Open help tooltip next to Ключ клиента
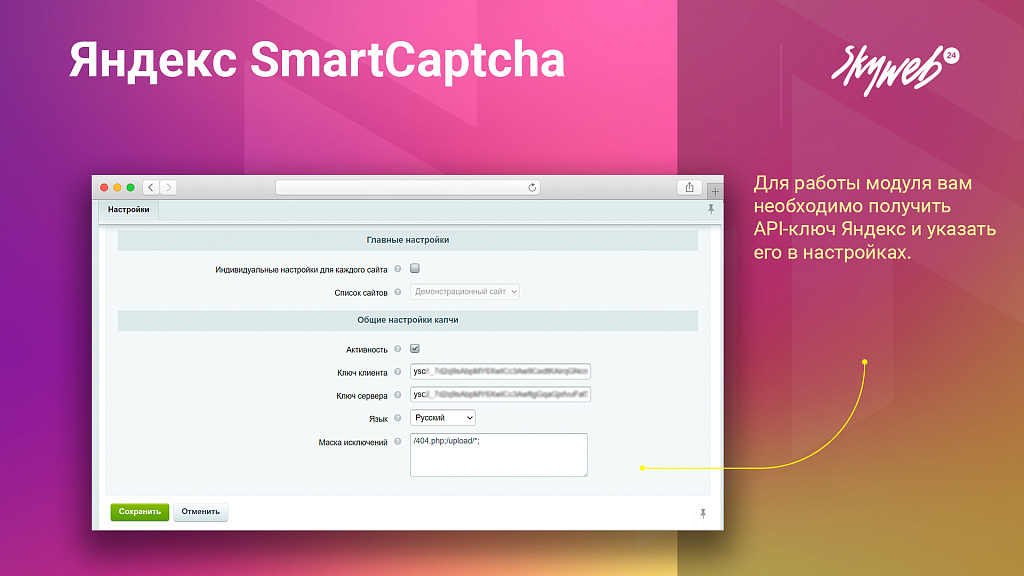Image resolution: width=1024 pixels, height=576 pixels. click(397, 372)
